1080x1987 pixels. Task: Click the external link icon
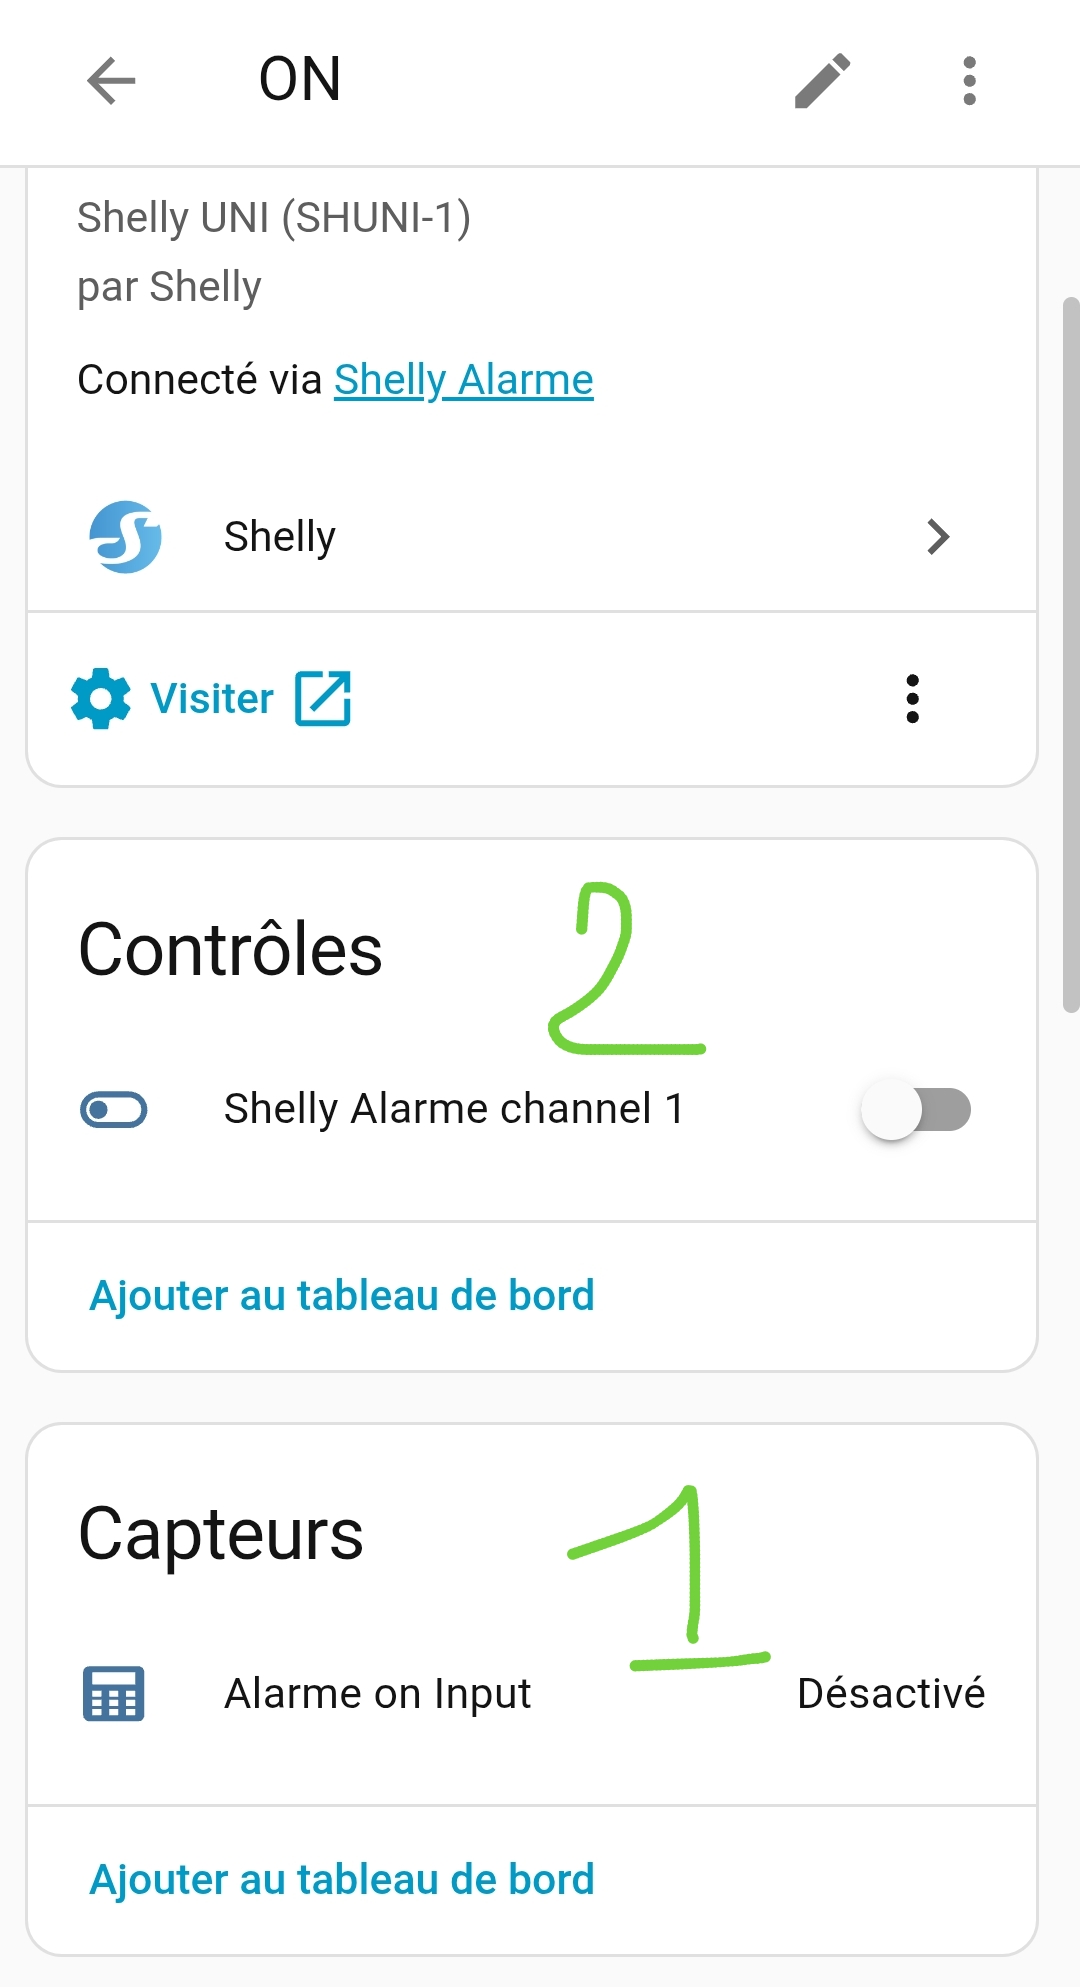pyautogui.click(x=323, y=699)
